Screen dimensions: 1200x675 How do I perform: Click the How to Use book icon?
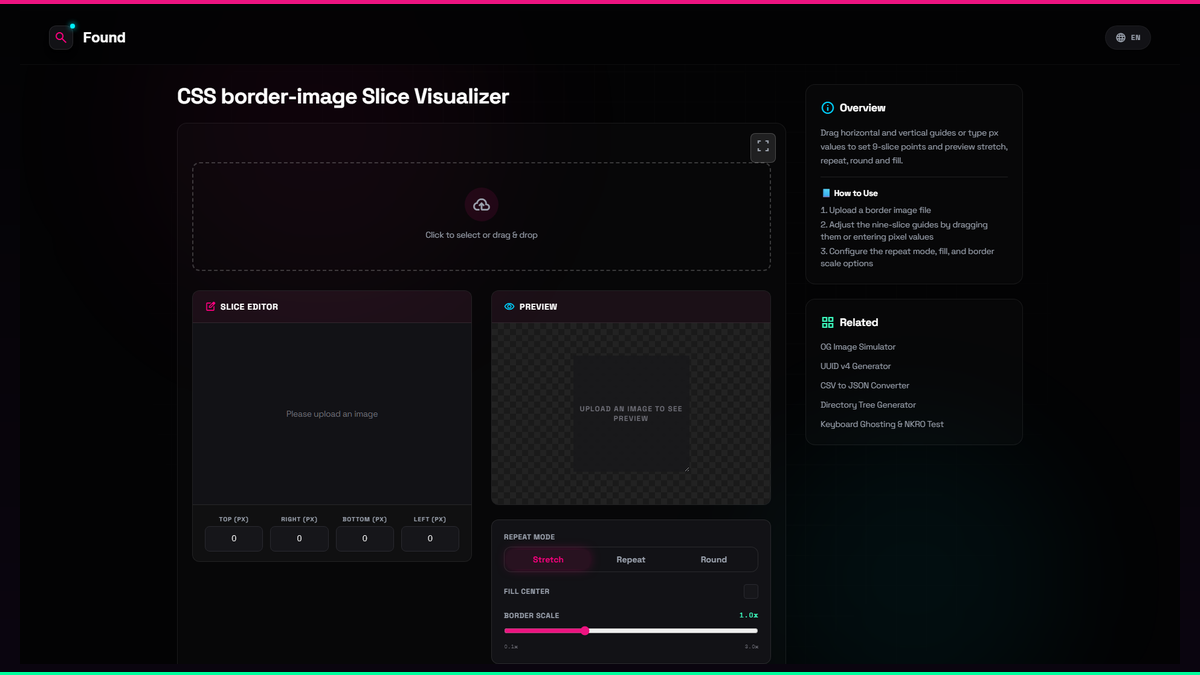click(x=826, y=193)
